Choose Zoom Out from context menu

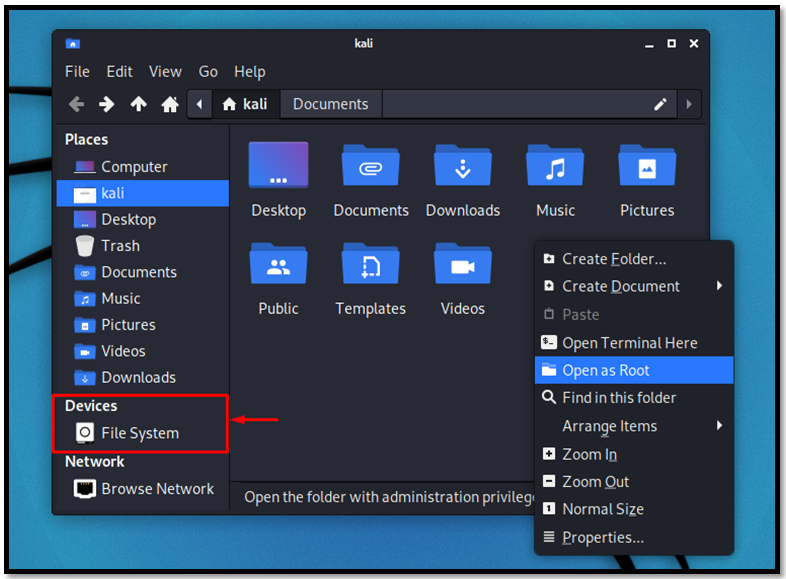634,482
